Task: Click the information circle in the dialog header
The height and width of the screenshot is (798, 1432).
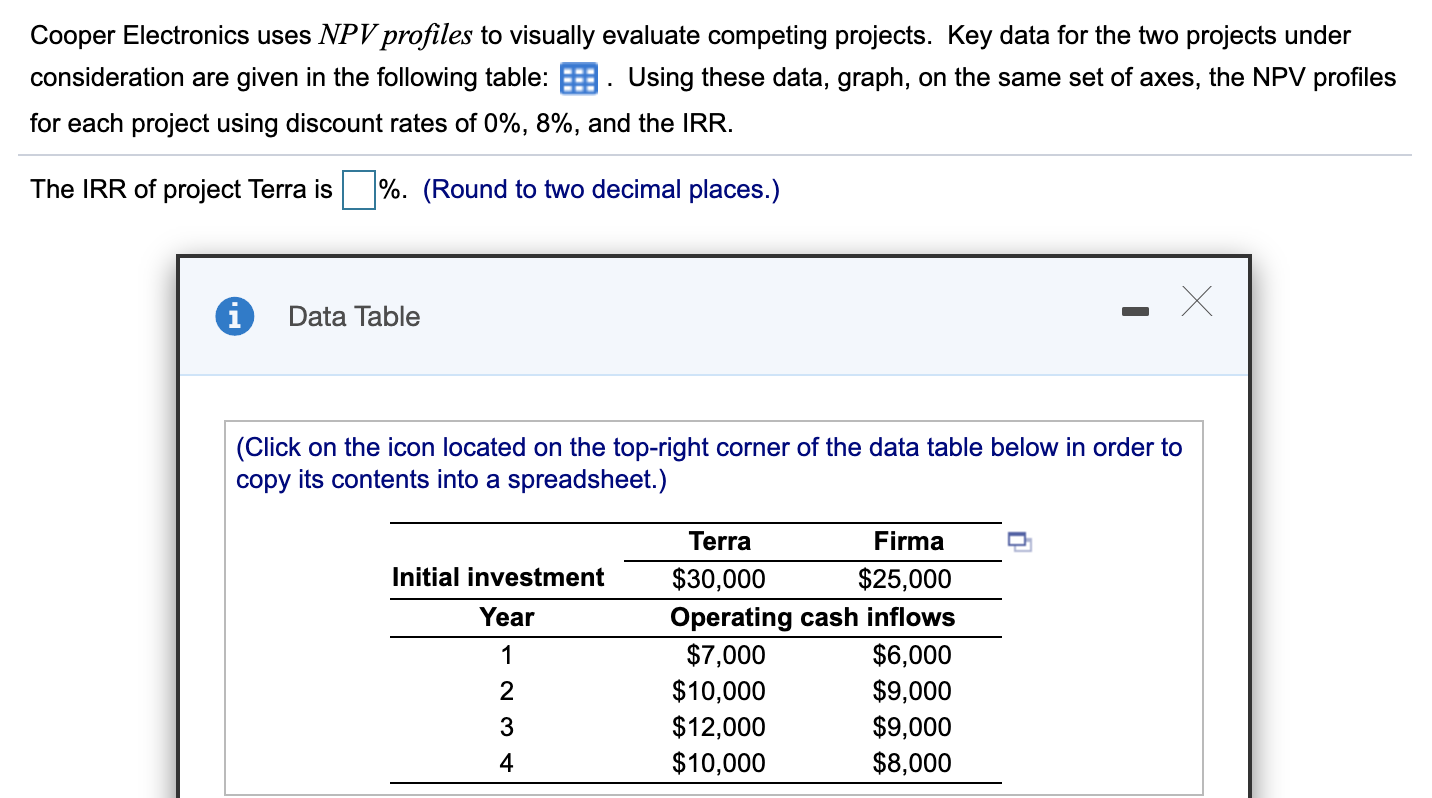Action: (233, 316)
